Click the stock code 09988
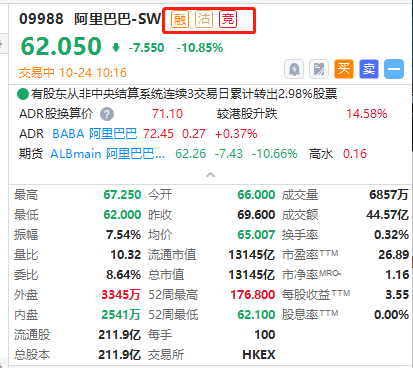413x368 pixels. (41, 19)
